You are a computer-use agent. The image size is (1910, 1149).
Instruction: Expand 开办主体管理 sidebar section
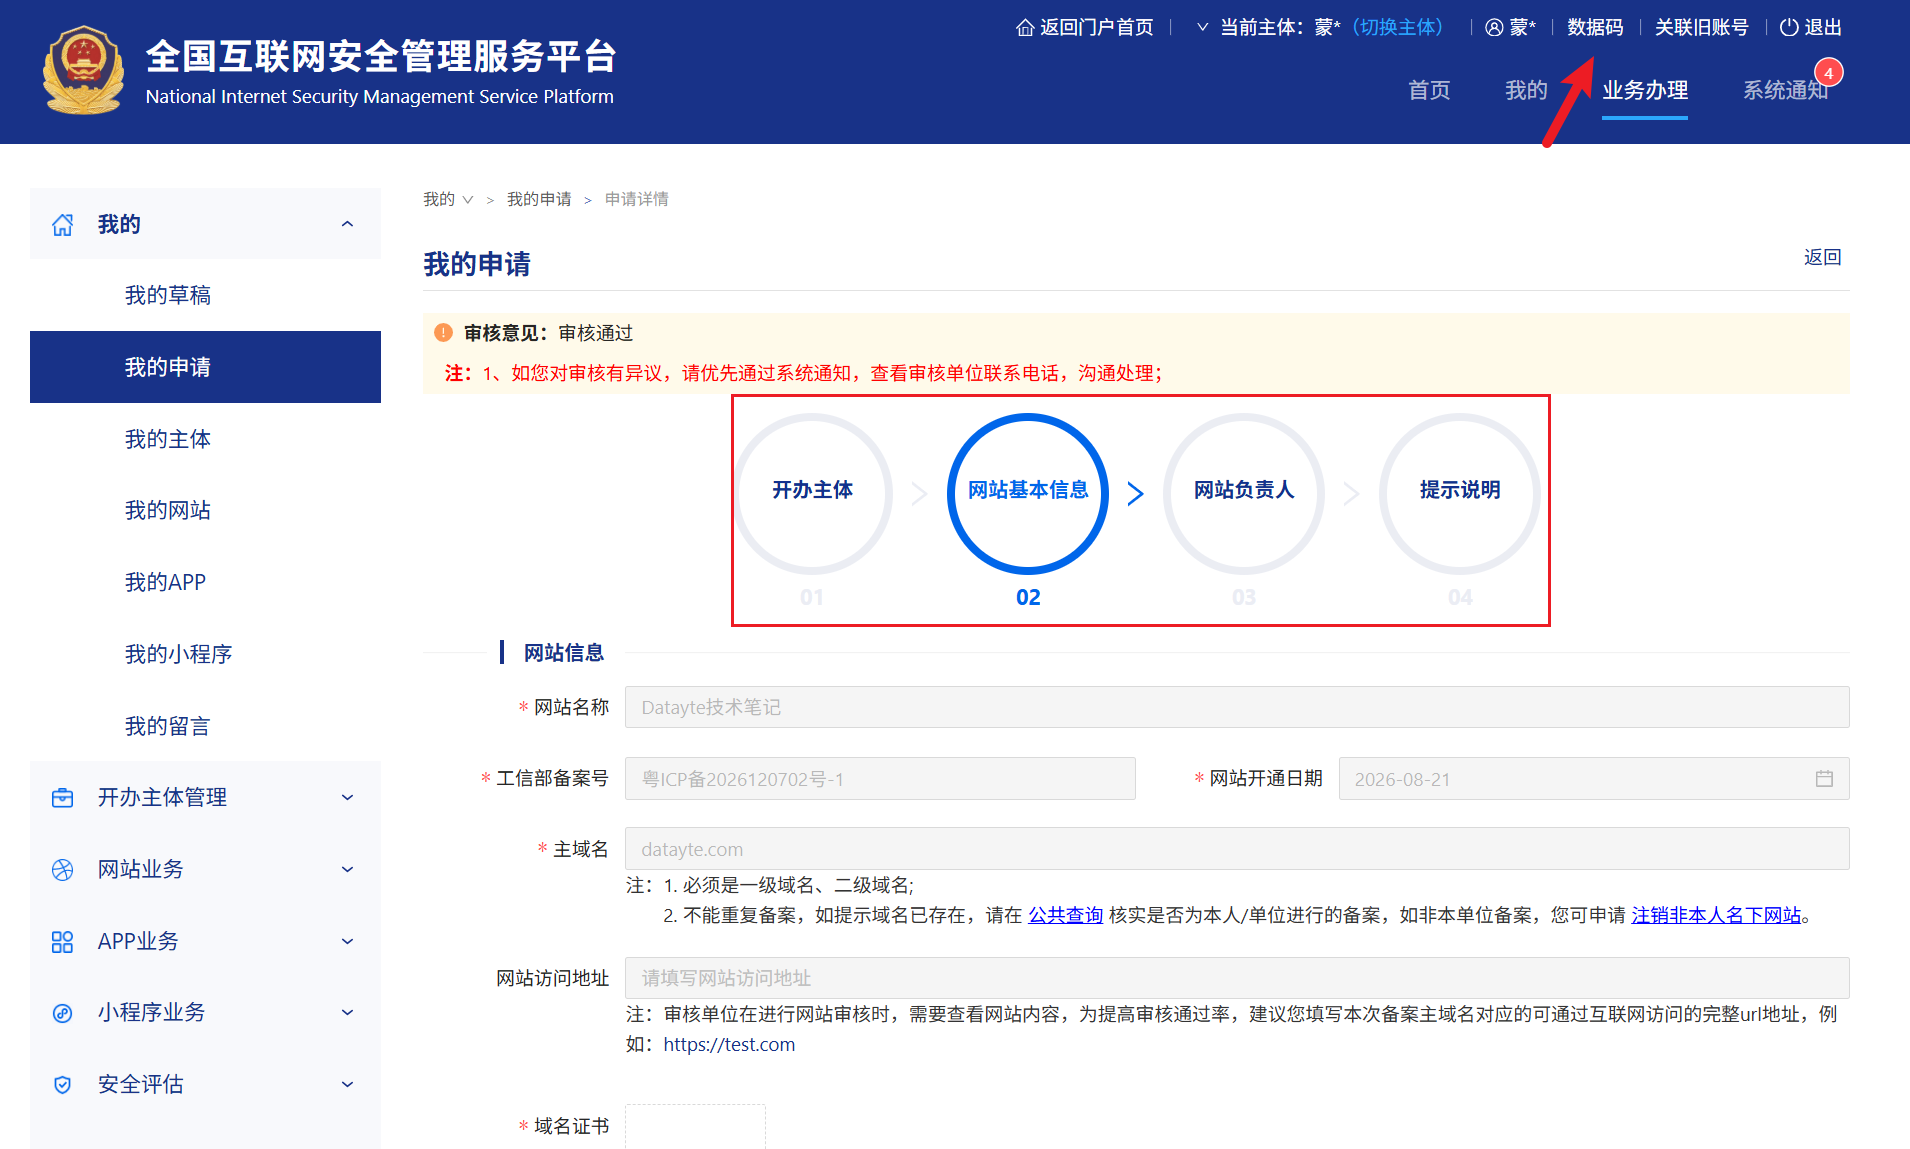coord(347,798)
